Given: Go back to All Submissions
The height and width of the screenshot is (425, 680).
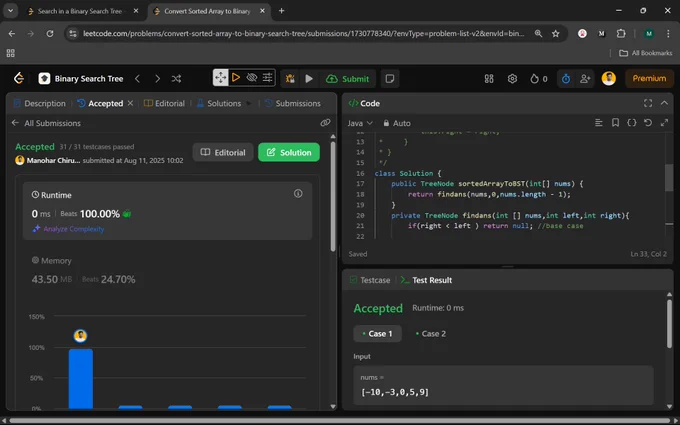Looking at the screenshot, I should [46, 123].
